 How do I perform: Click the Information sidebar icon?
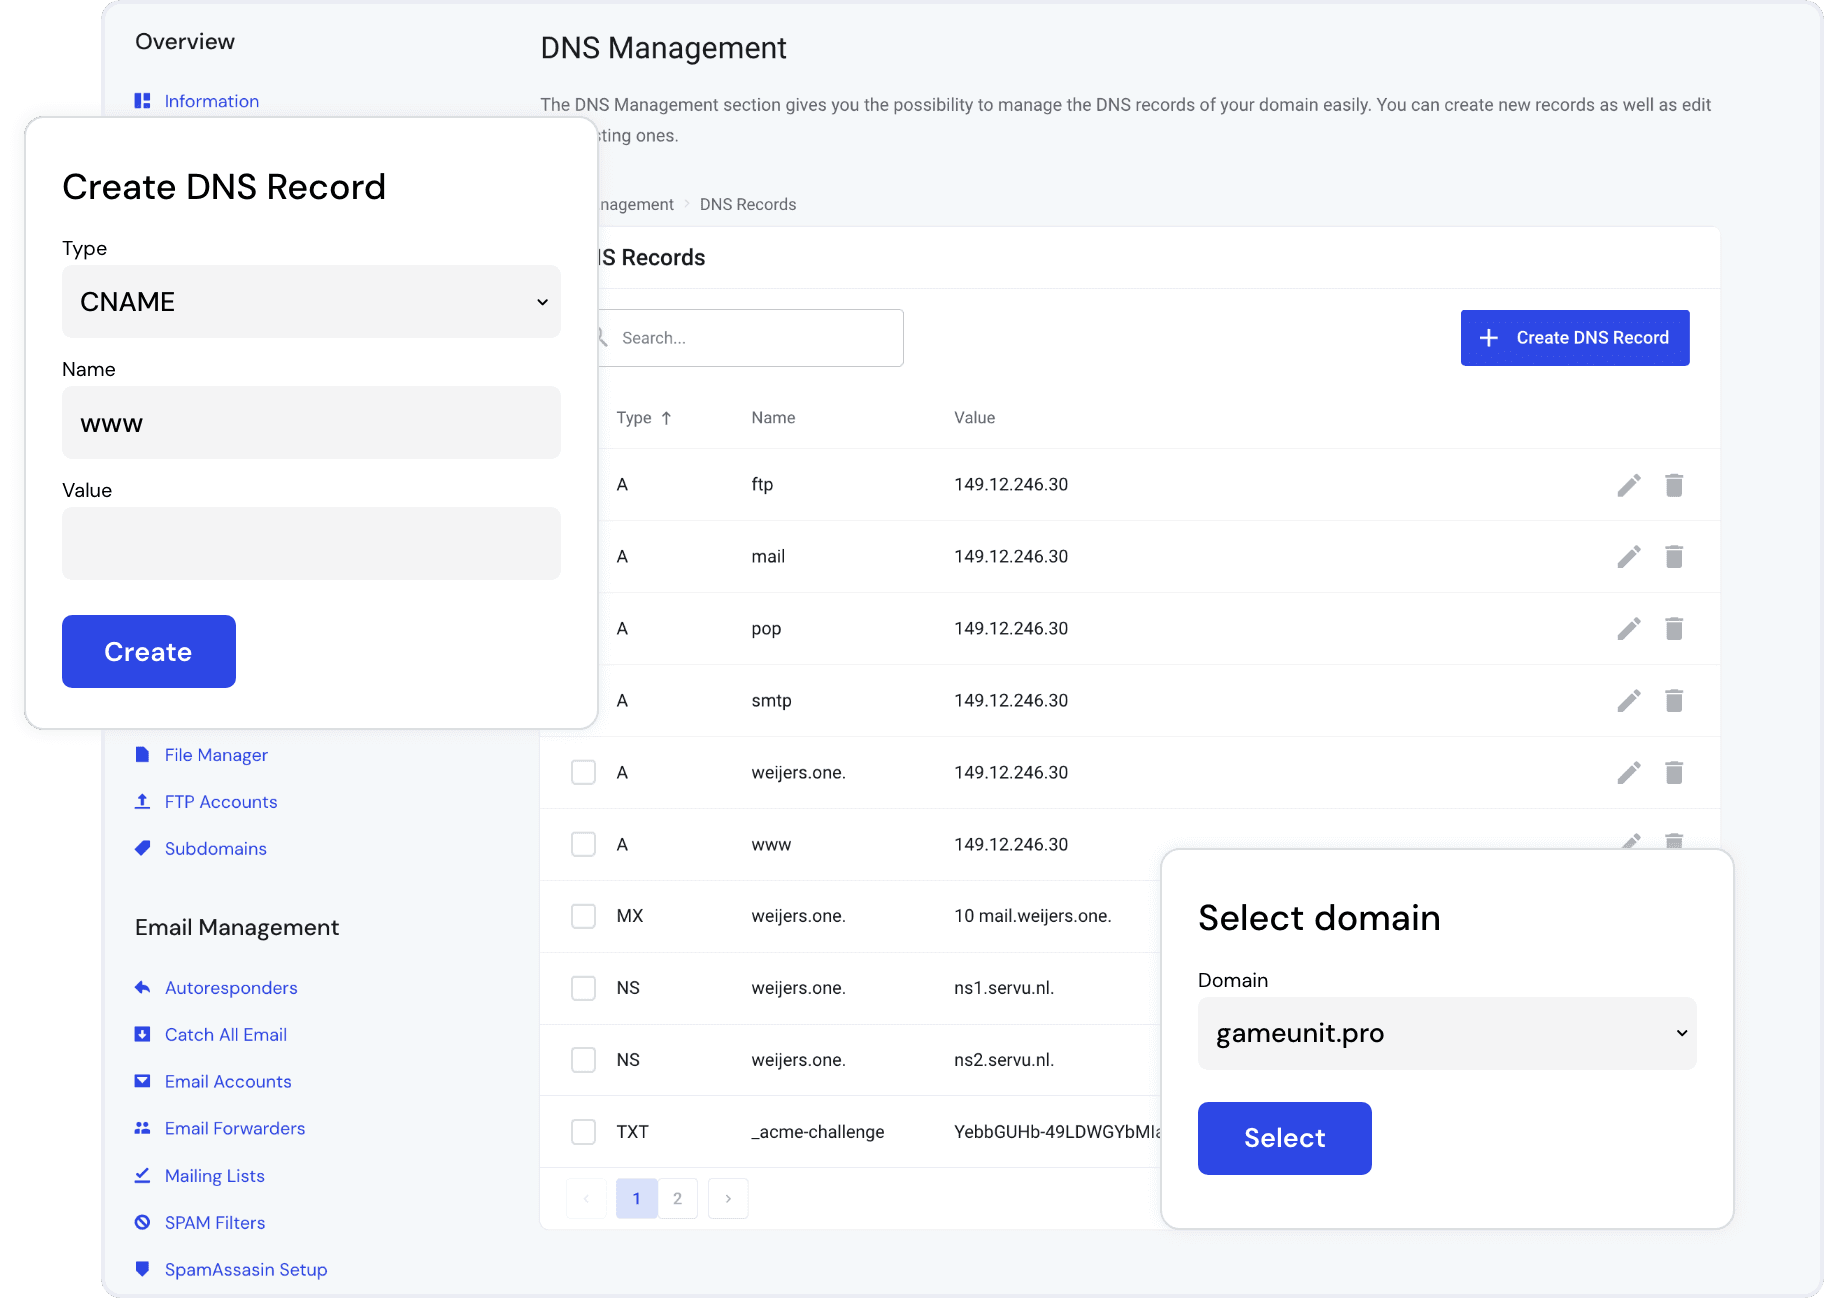(142, 101)
